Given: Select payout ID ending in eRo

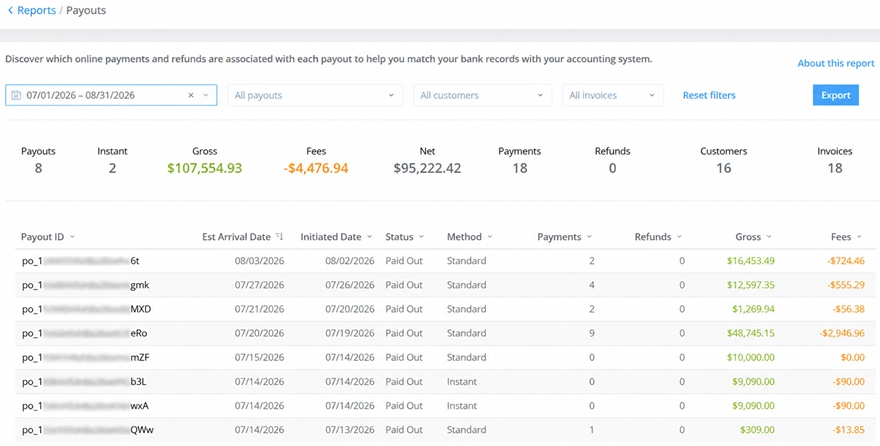Looking at the screenshot, I should click(x=84, y=333).
